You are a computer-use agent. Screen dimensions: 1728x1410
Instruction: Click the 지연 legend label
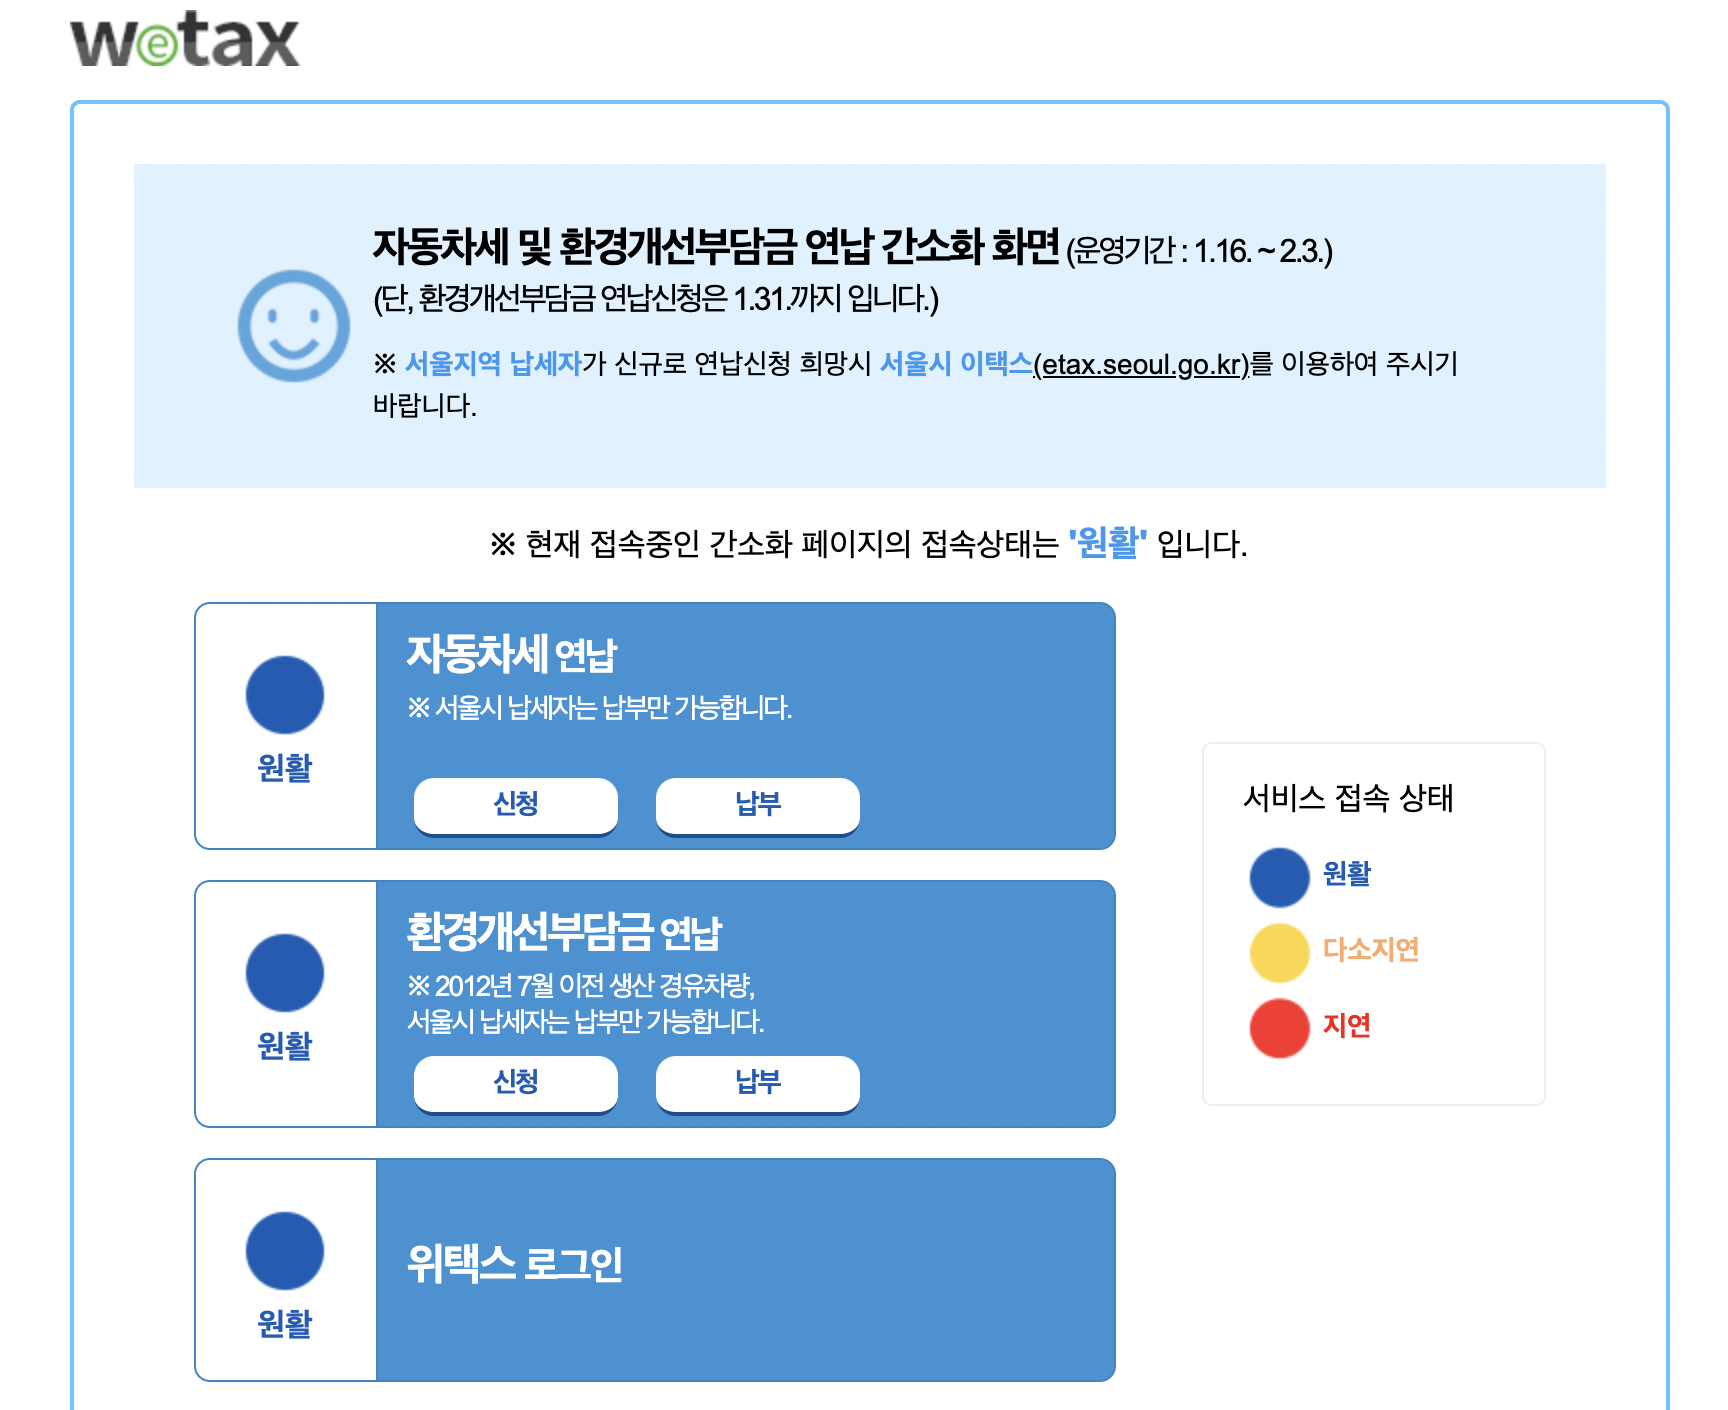click(1347, 1025)
